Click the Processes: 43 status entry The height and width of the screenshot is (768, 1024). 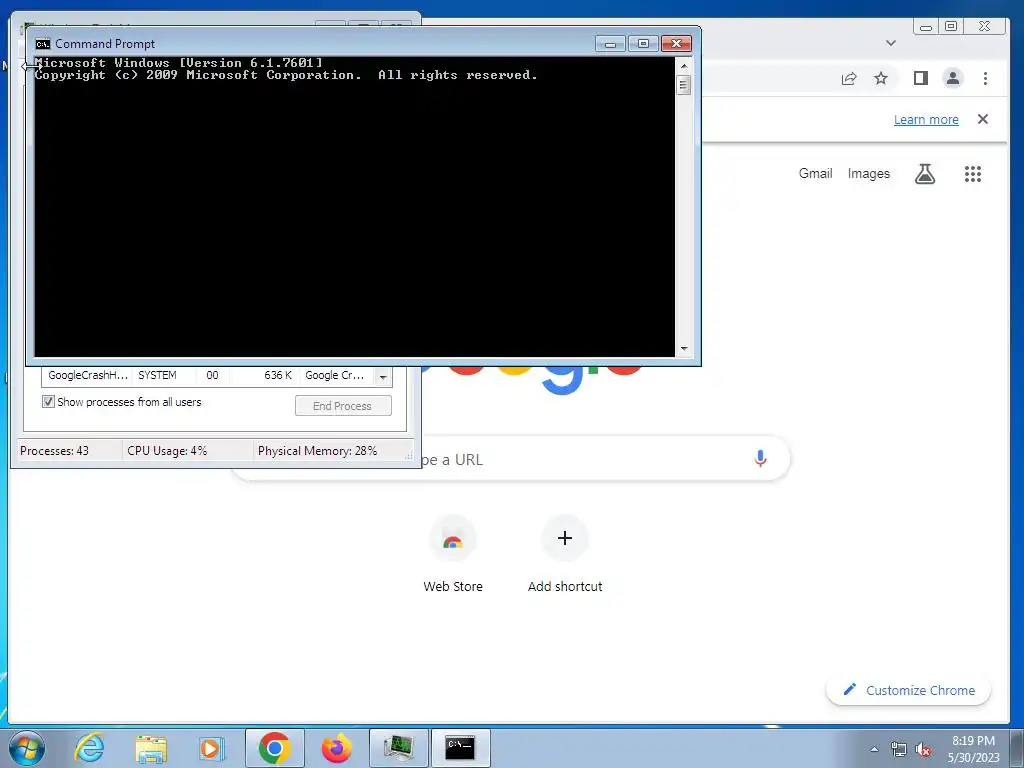54,451
